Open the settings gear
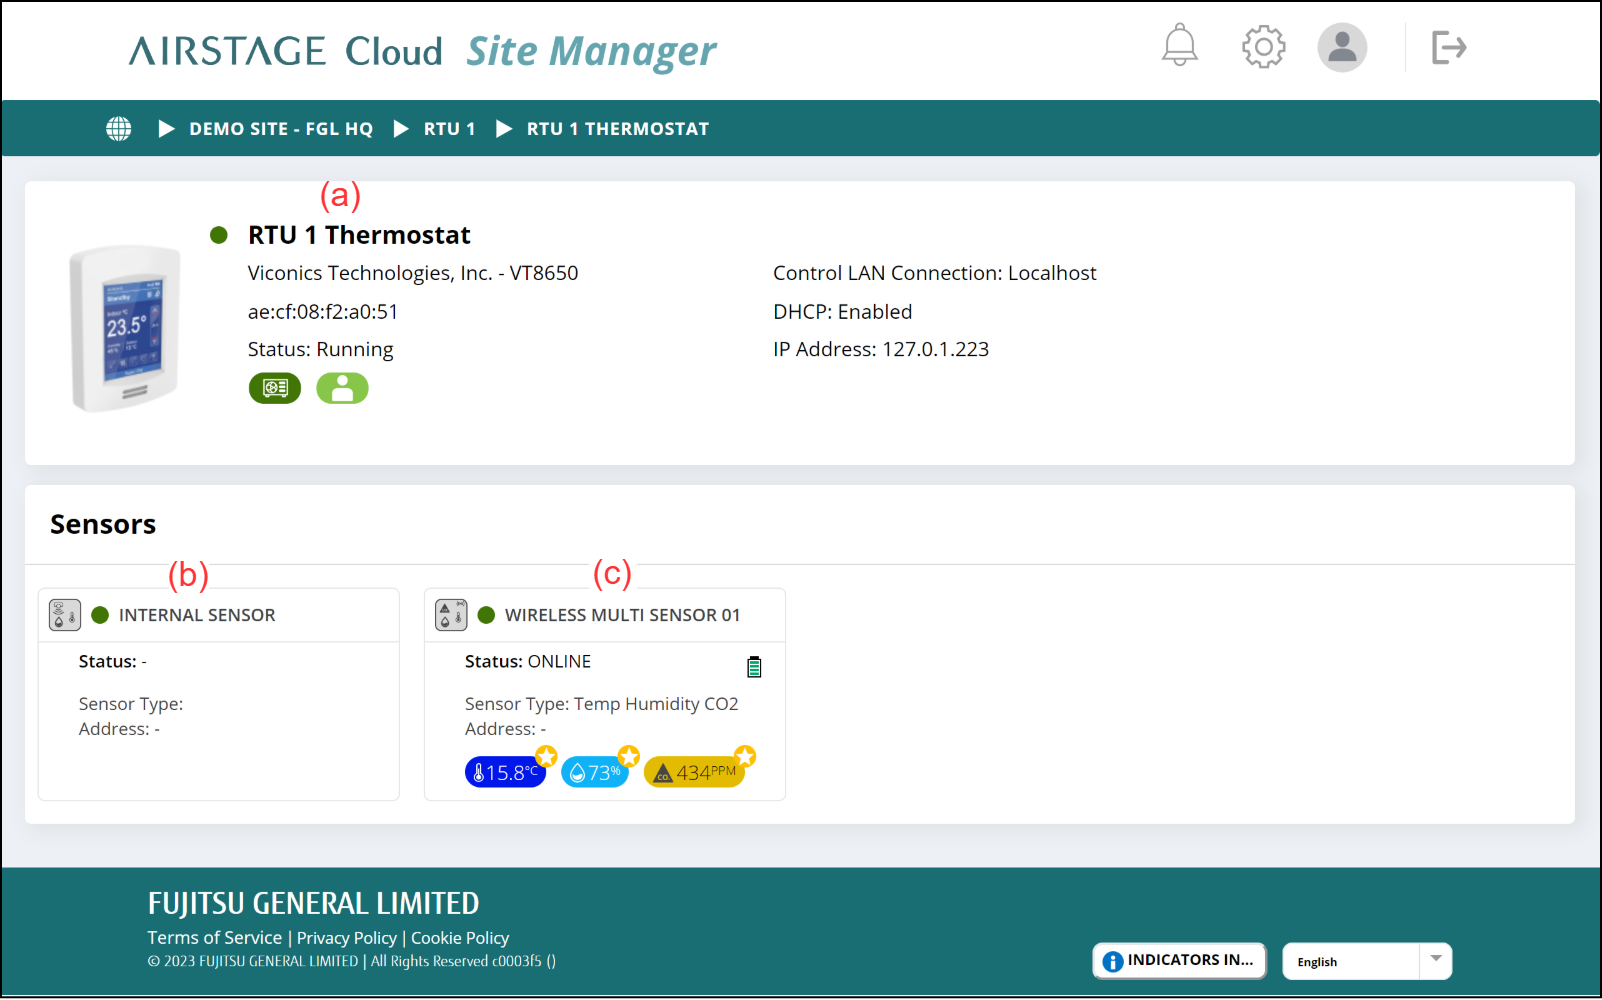 click(x=1263, y=47)
